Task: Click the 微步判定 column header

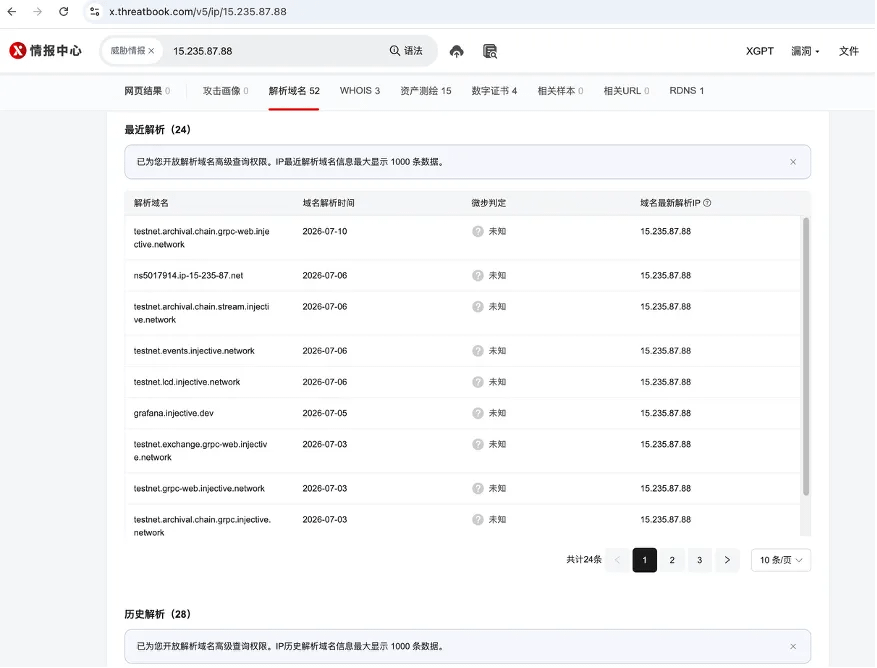Action: [x=489, y=203]
